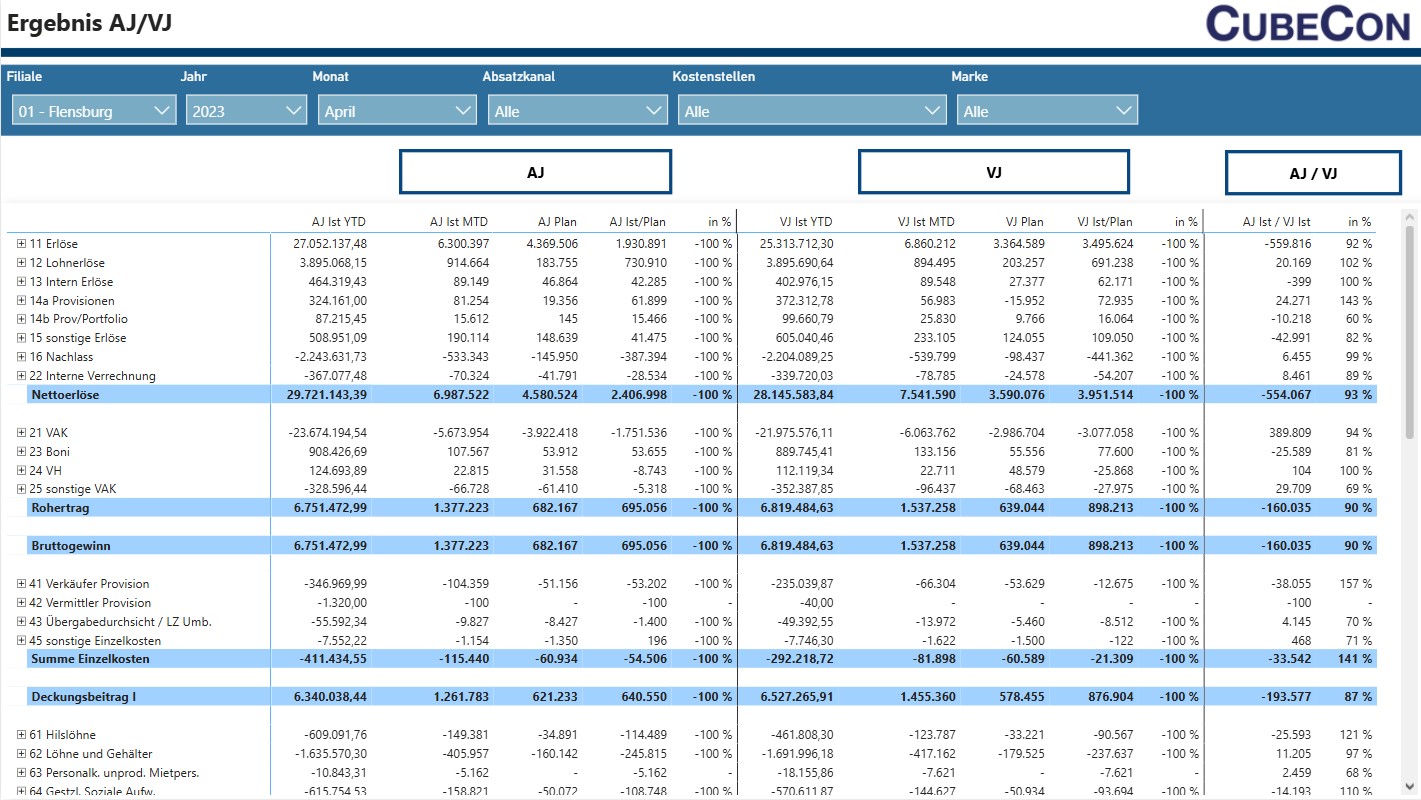This screenshot has width=1421, height=800.
Task: Expand the 14a Provisionen row
Action: [x=21, y=301]
